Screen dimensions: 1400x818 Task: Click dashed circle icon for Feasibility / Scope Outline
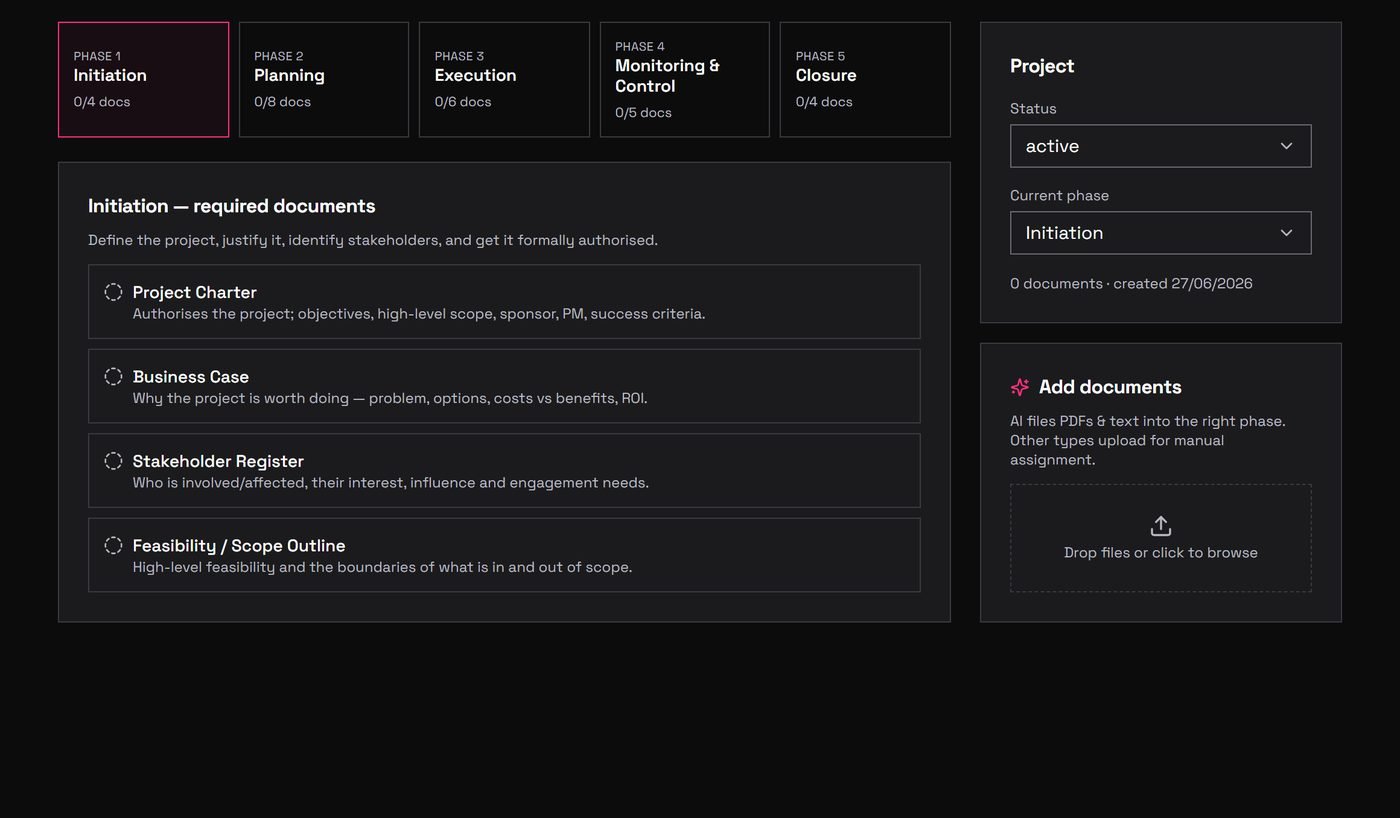click(113, 545)
